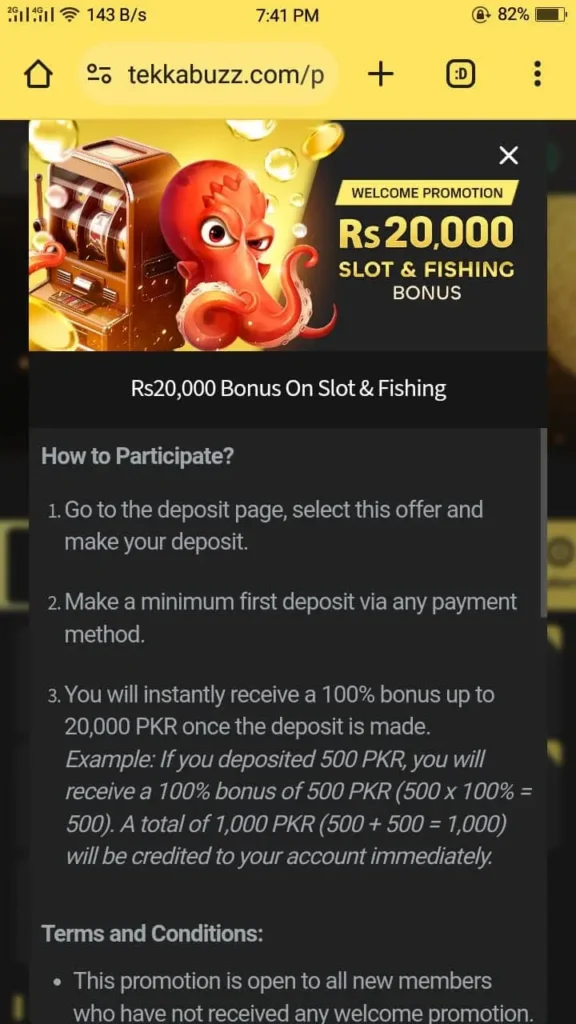Tap the 7:41 PM clock in status bar
The height and width of the screenshot is (1024, 576).
[287, 14]
